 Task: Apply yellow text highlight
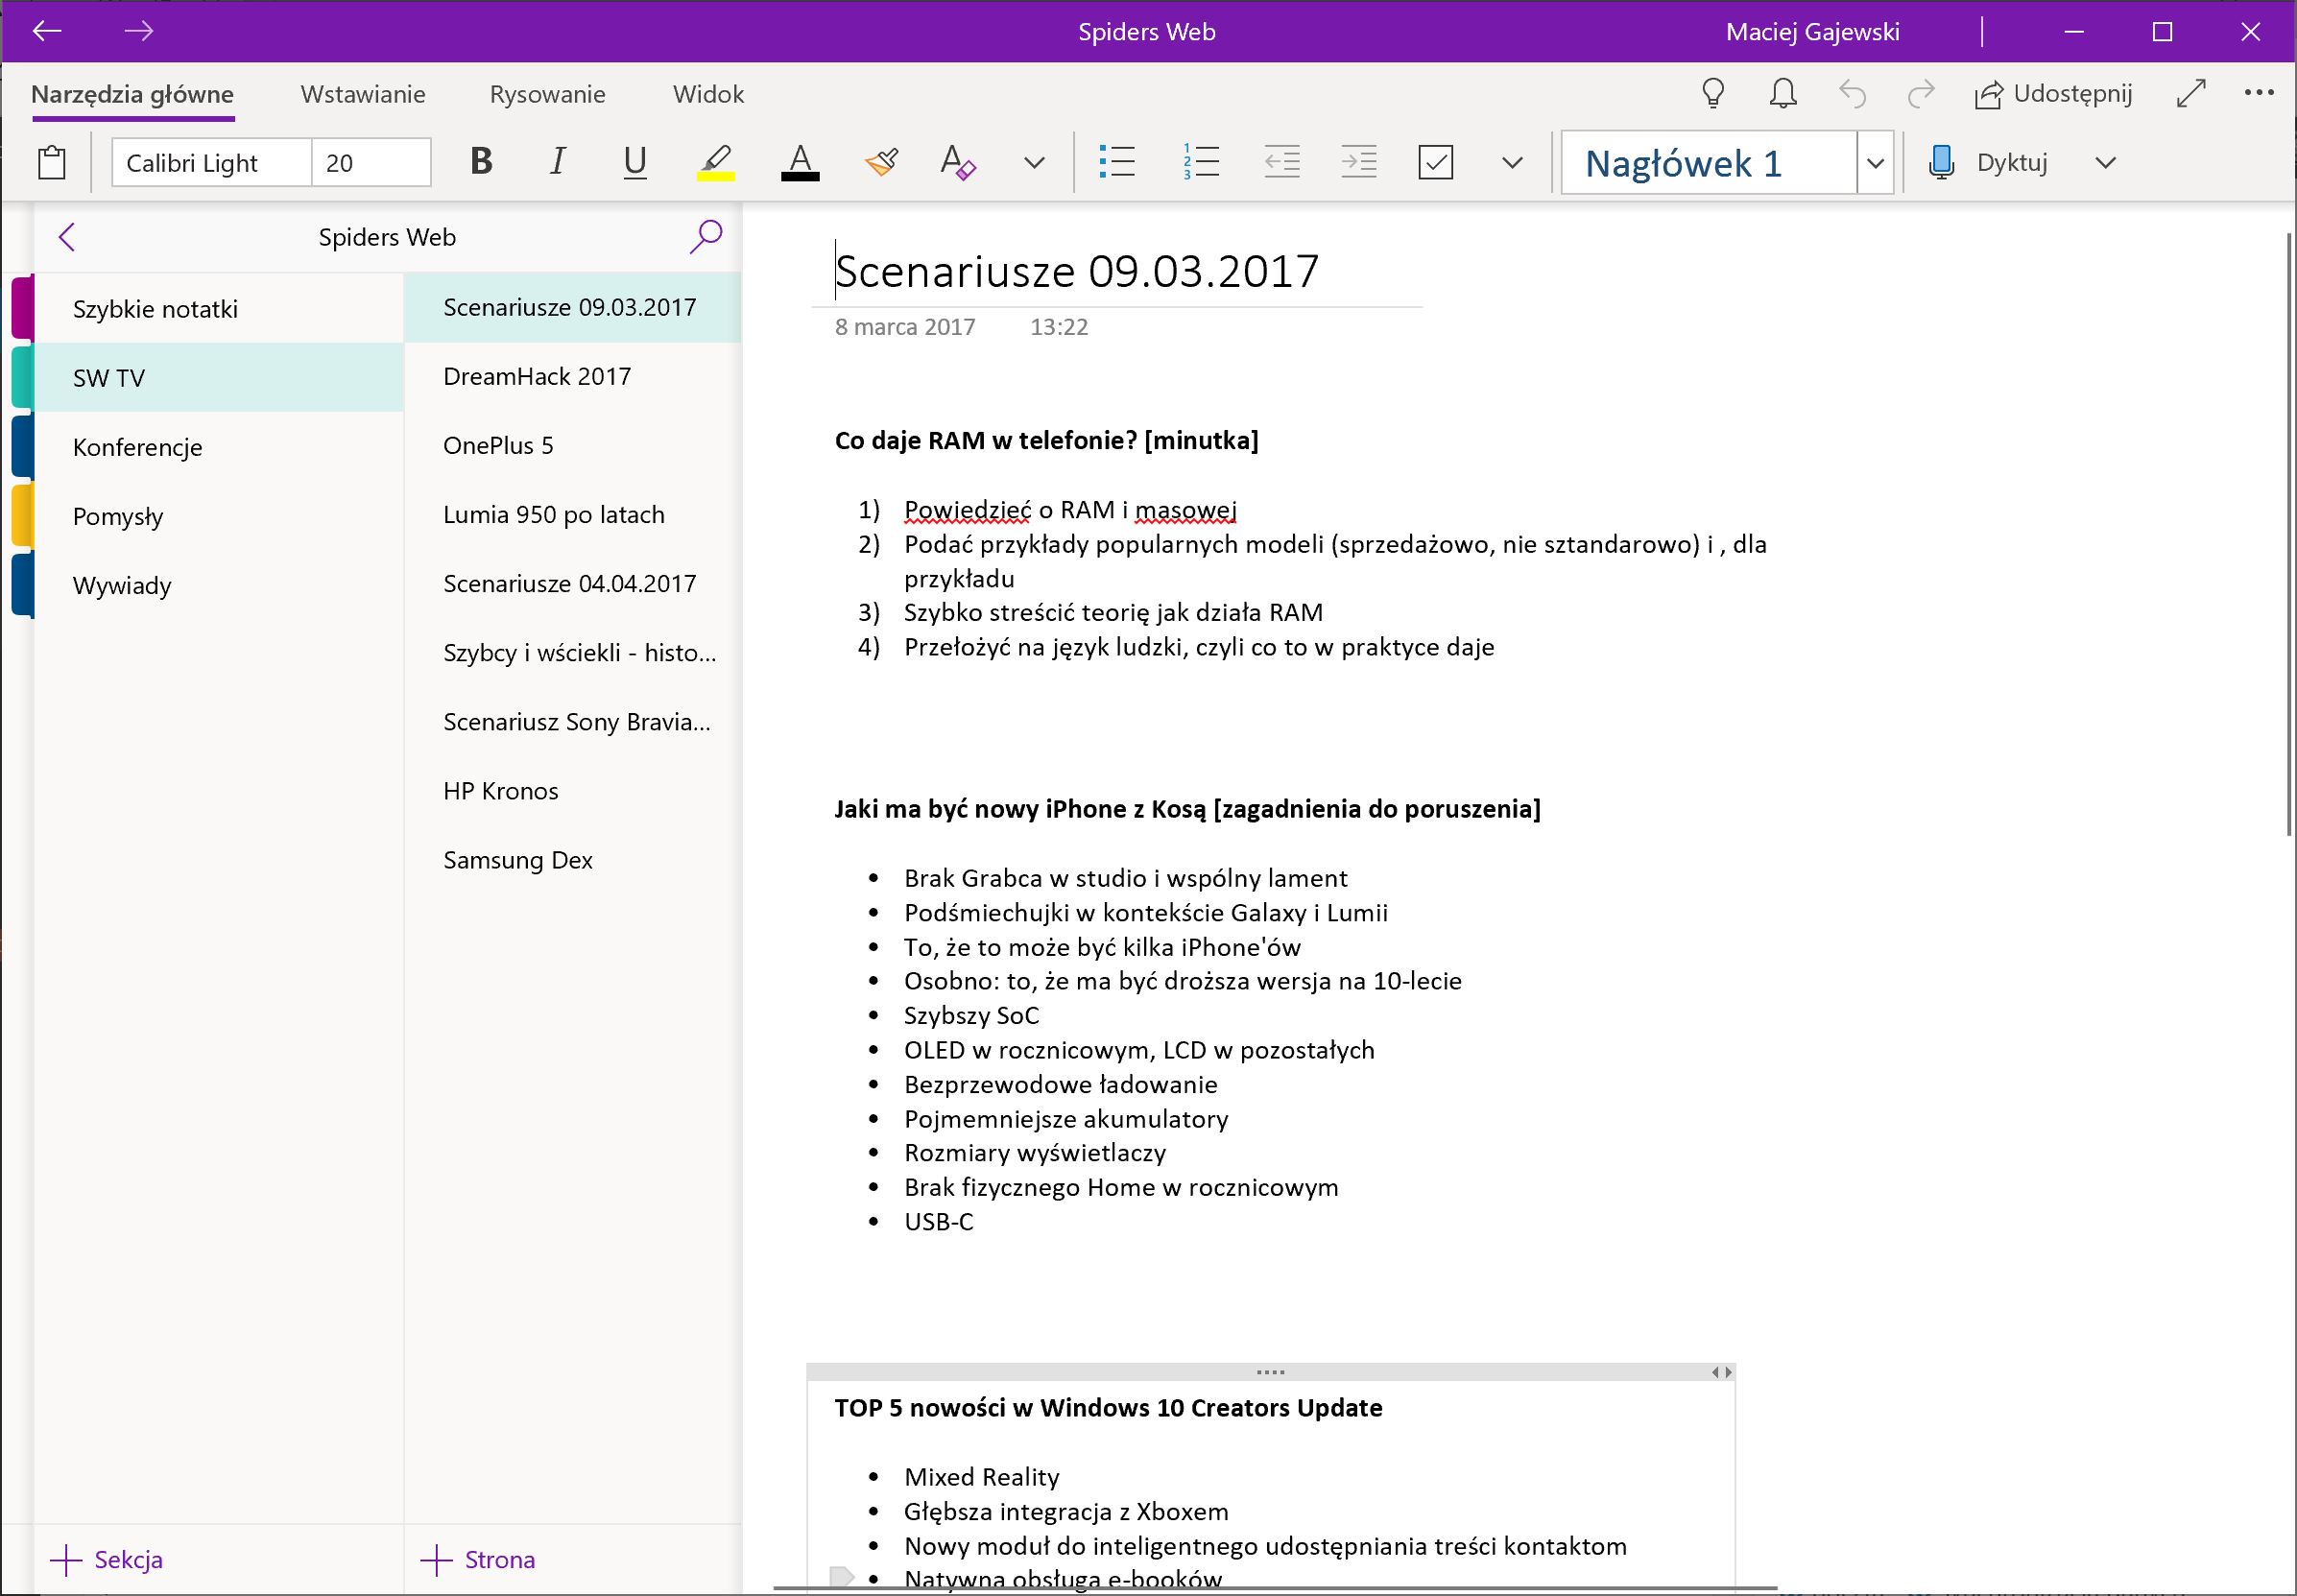tap(716, 161)
